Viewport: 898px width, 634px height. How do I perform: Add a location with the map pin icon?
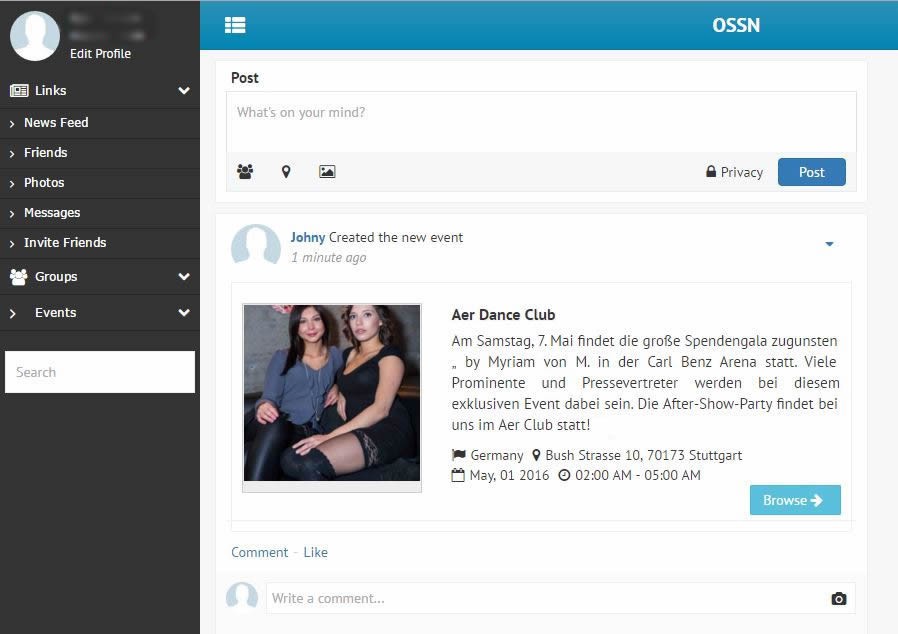pos(286,171)
